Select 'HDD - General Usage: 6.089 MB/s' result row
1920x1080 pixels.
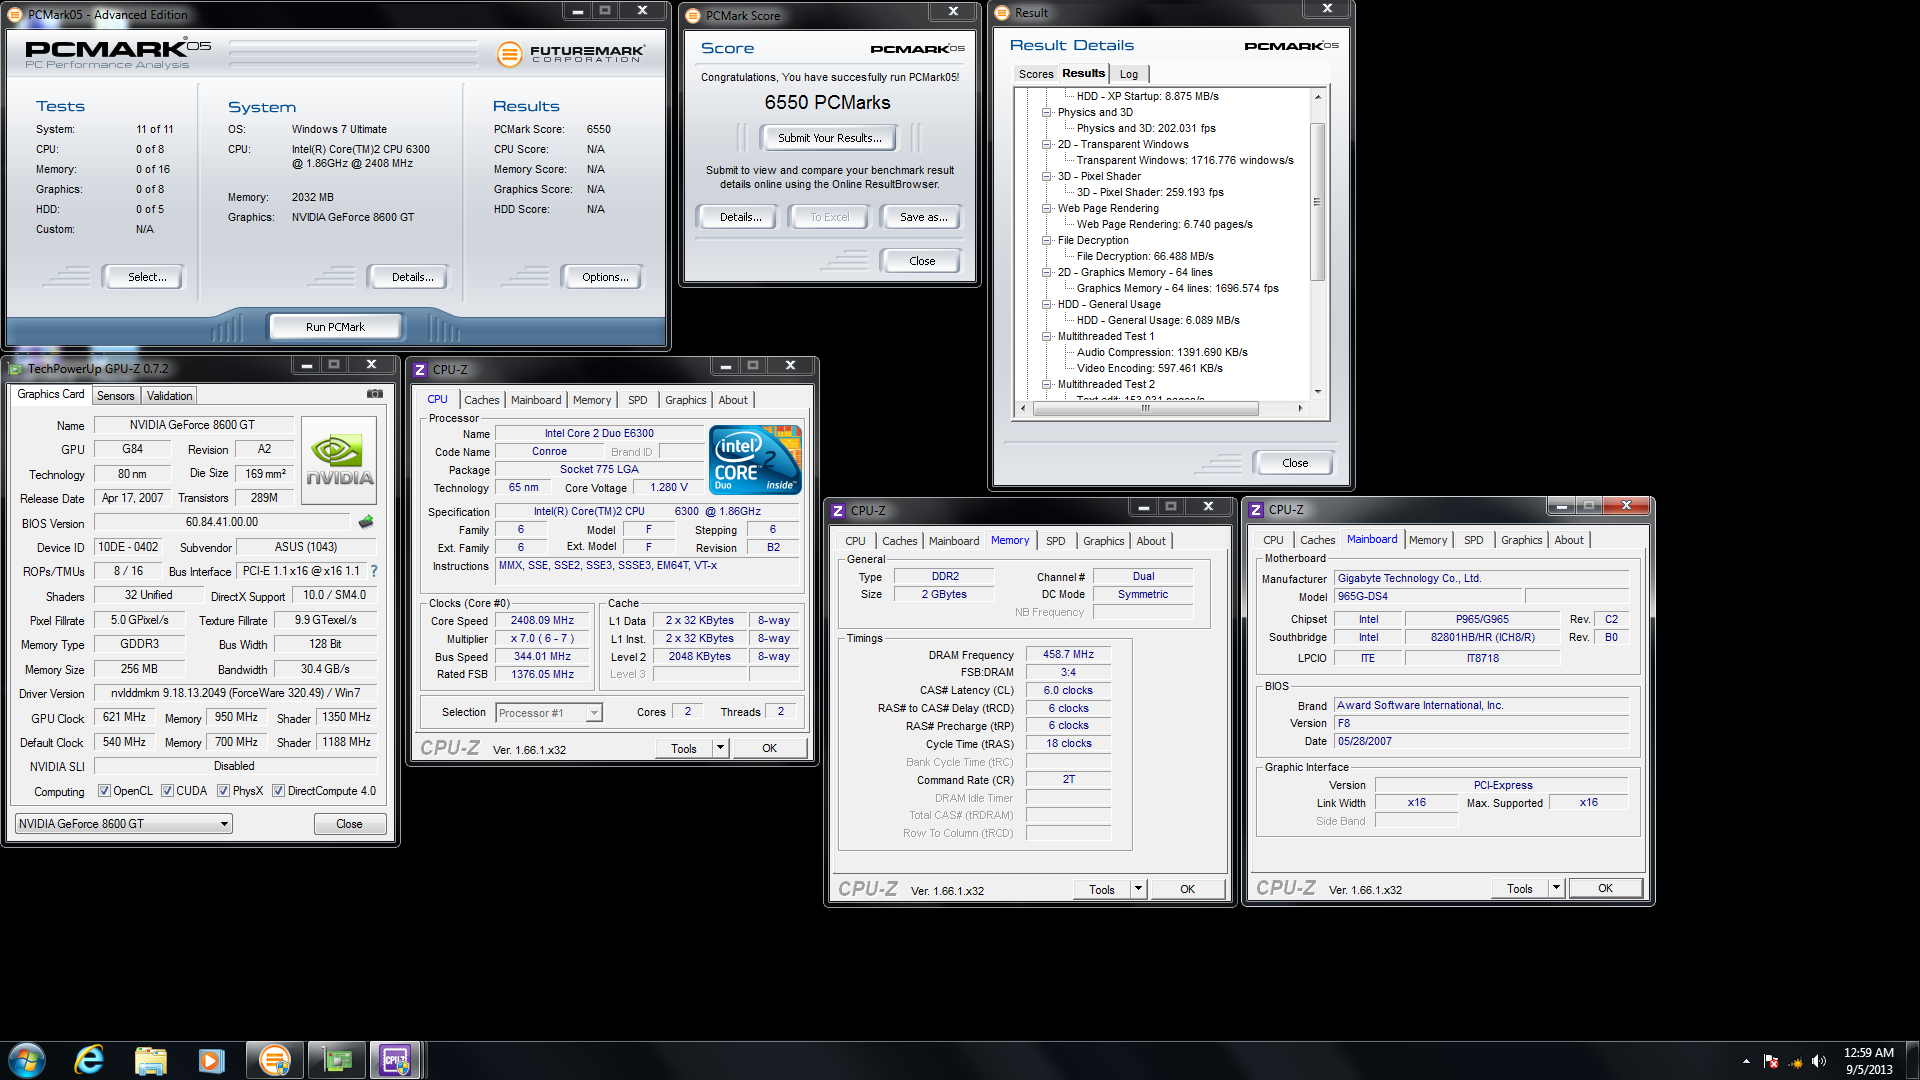[x=1158, y=321]
